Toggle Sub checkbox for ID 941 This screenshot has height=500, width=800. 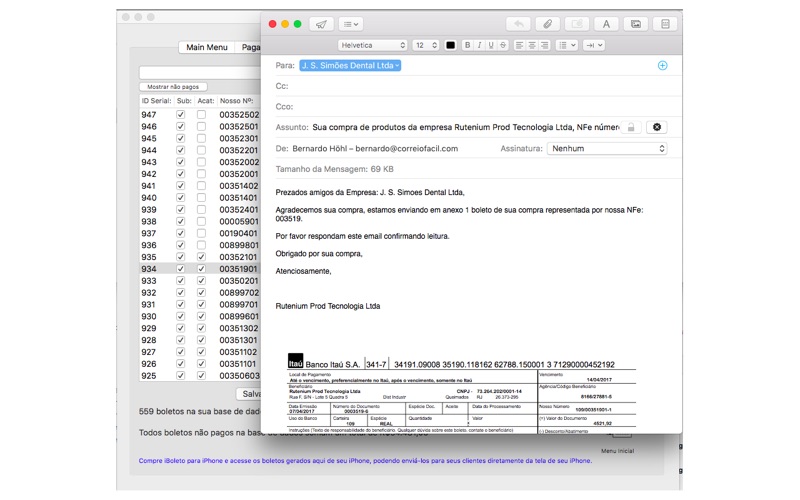tap(180, 186)
